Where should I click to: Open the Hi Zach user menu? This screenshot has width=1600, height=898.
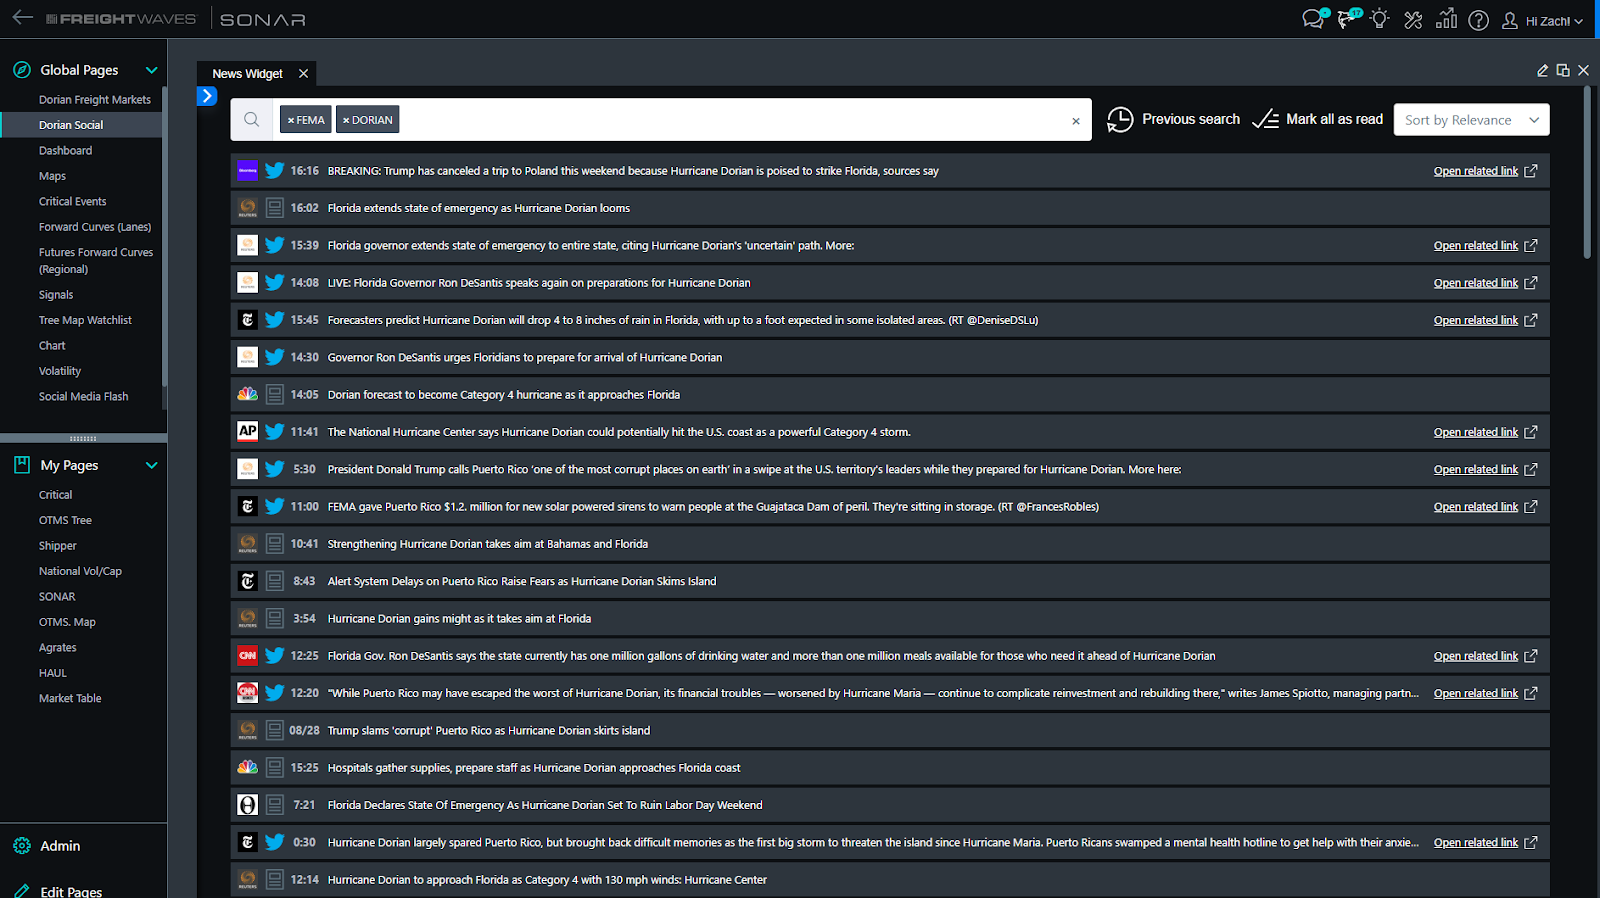[1543, 21]
